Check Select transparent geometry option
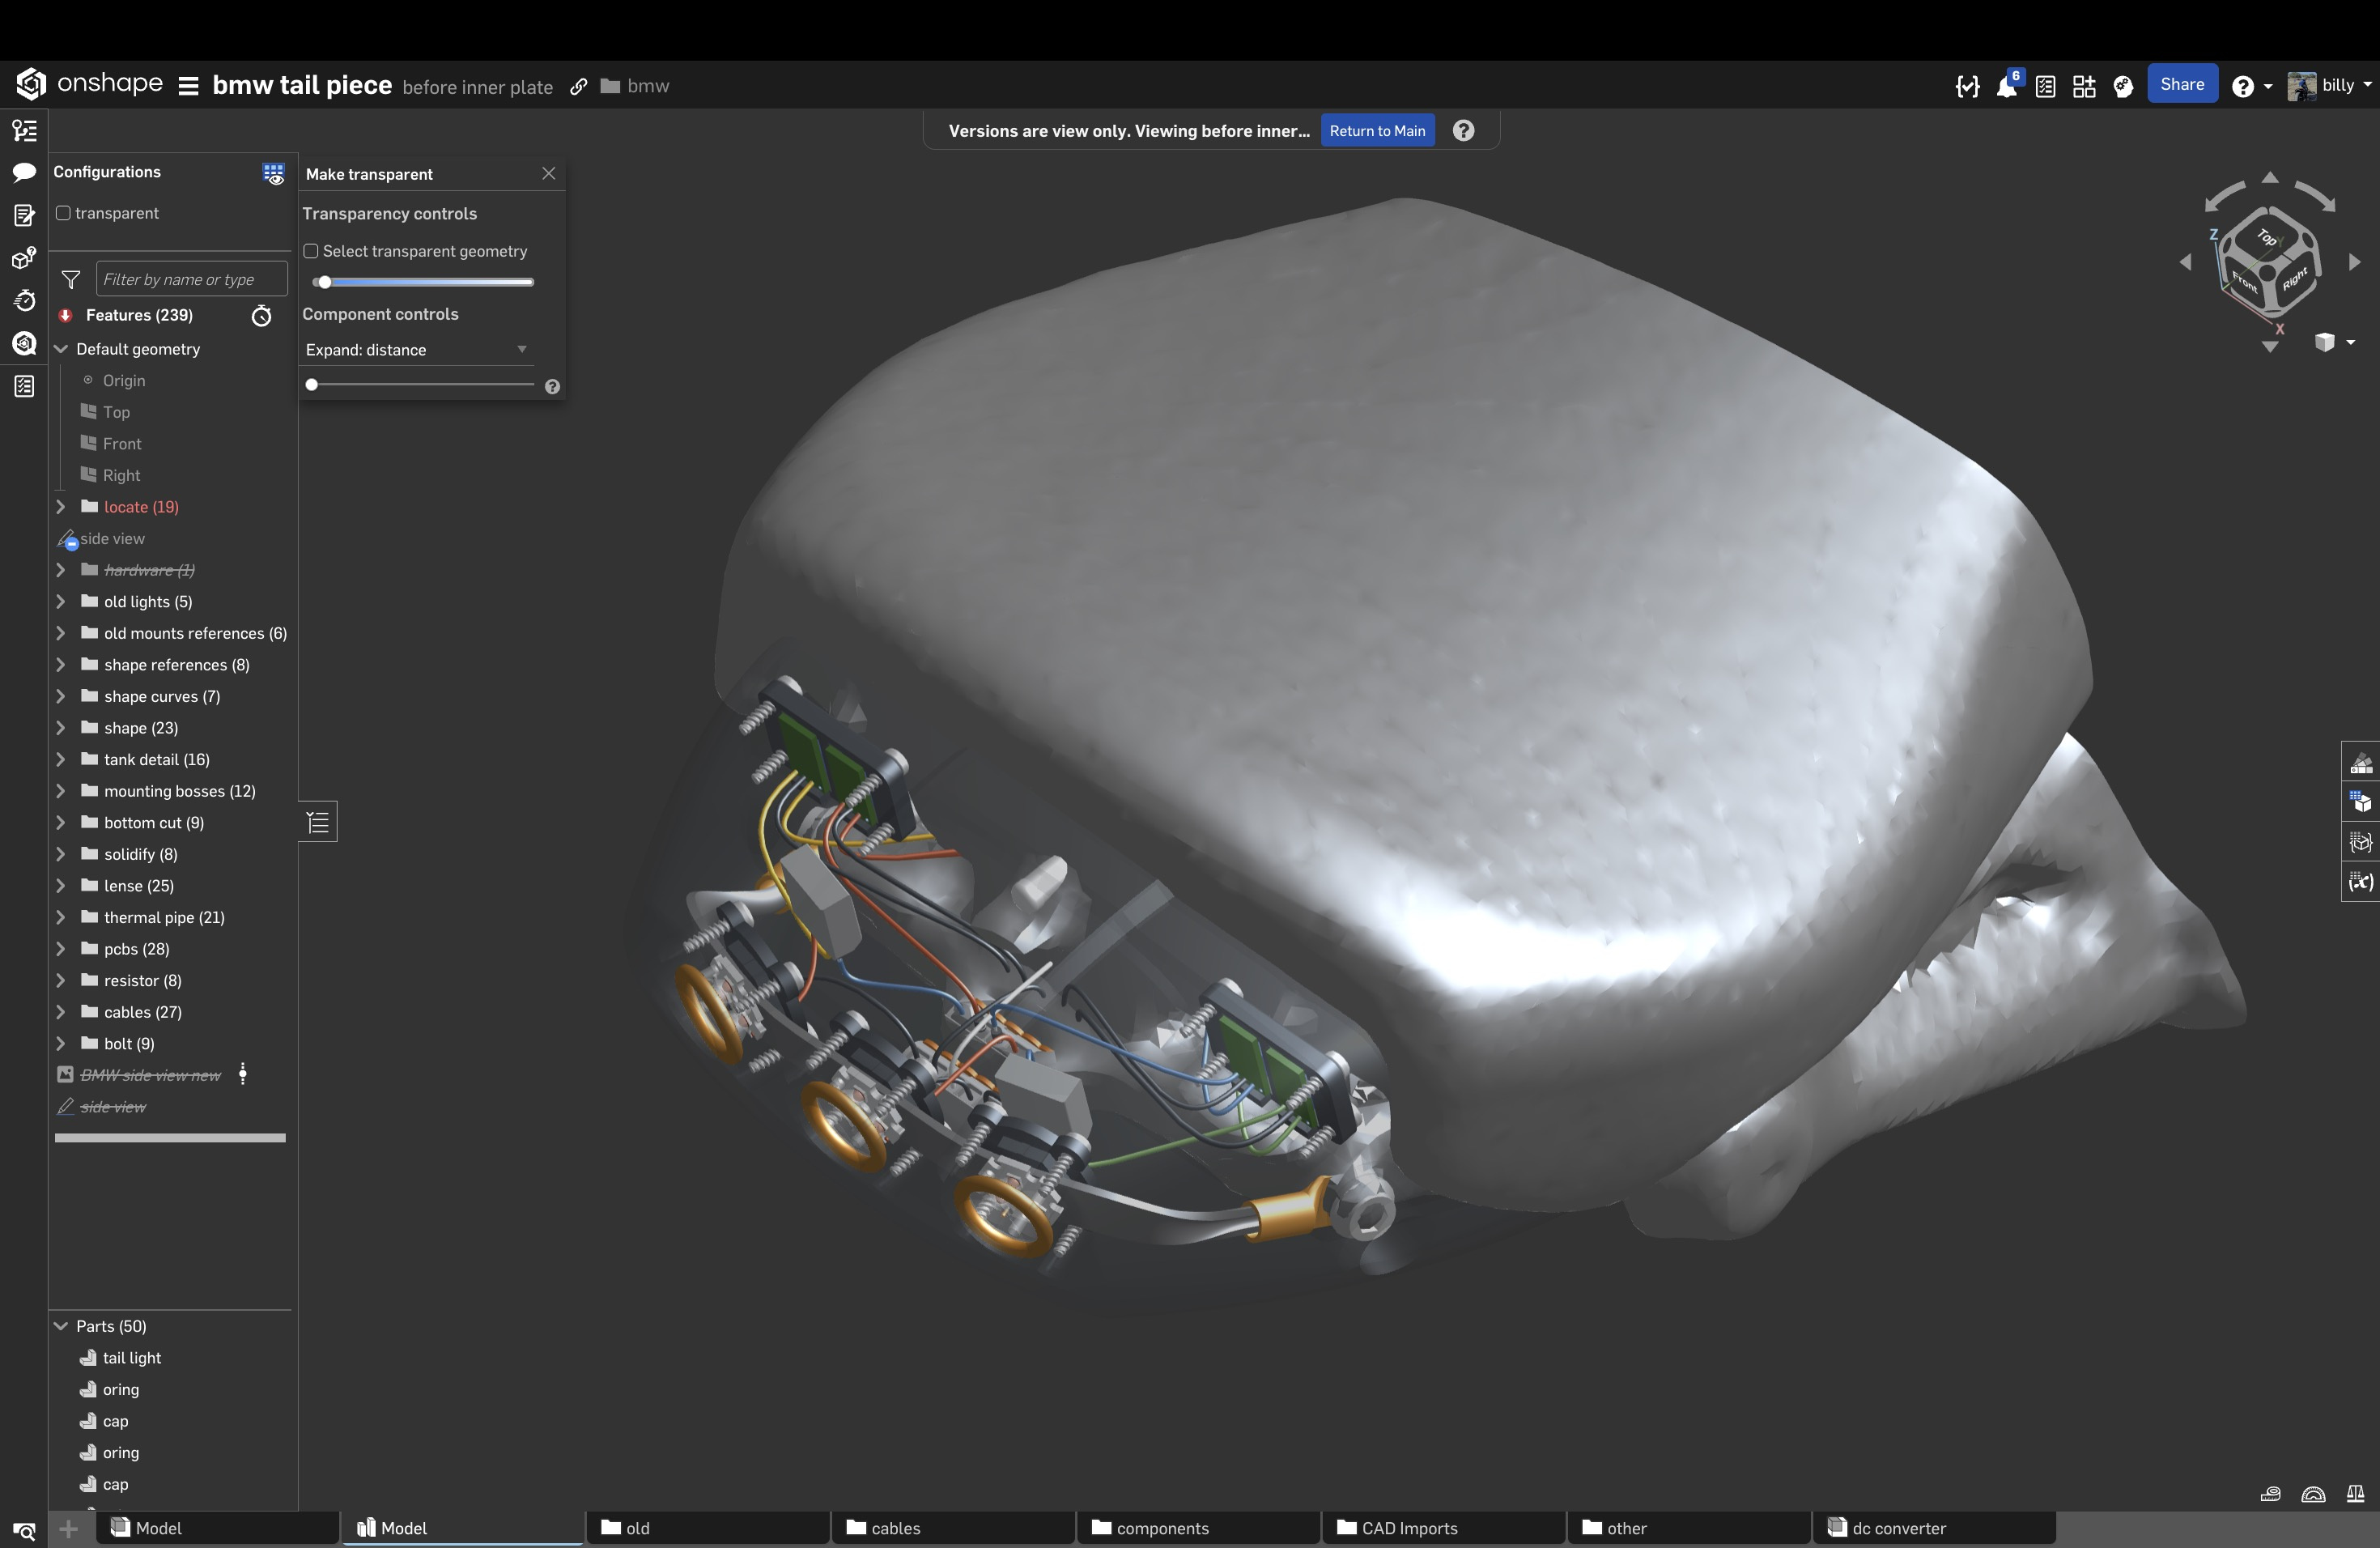This screenshot has height=1548, width=2380. [311, 251]
